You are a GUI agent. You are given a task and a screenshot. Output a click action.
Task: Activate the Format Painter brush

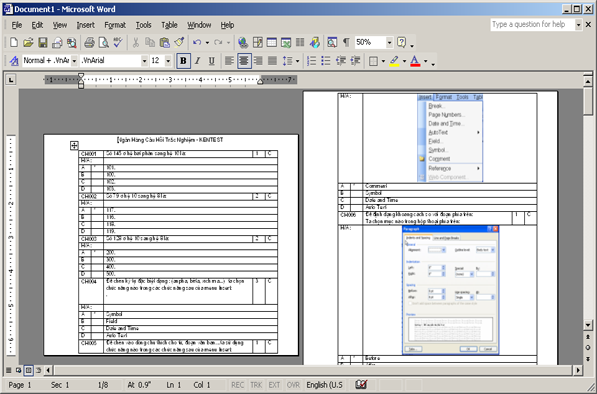point(179,42)
